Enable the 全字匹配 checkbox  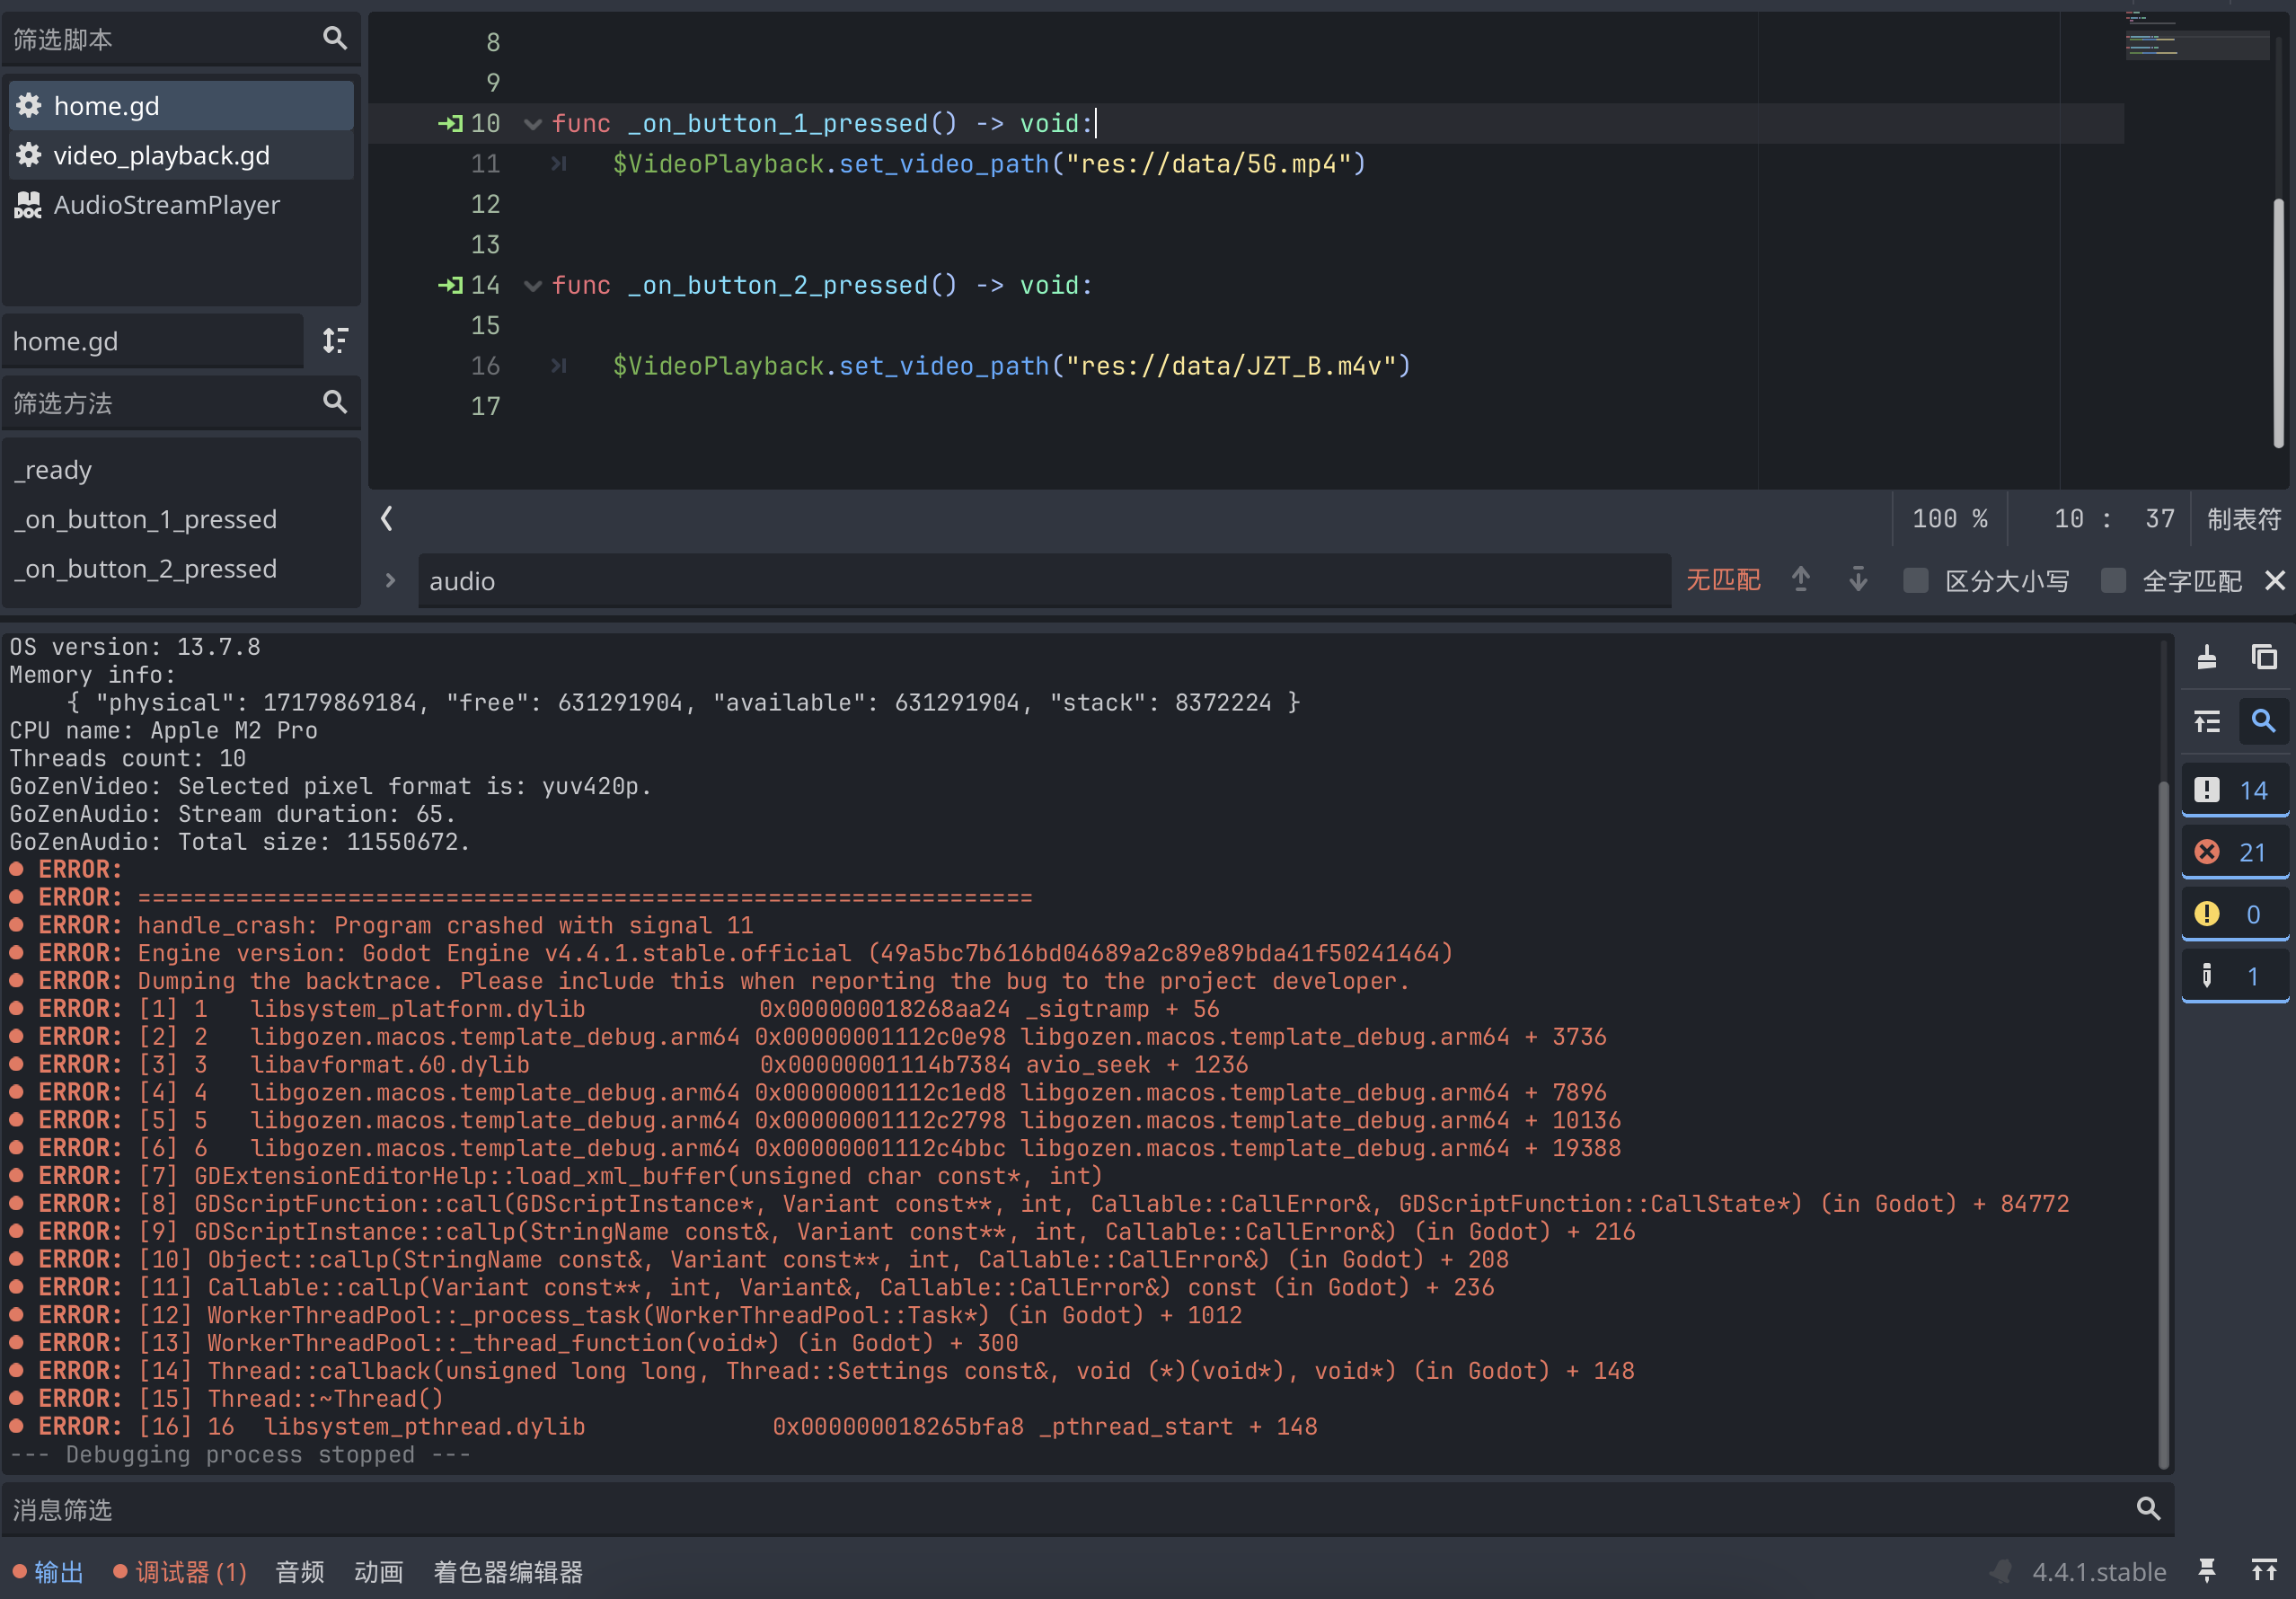click(2112, 581)
